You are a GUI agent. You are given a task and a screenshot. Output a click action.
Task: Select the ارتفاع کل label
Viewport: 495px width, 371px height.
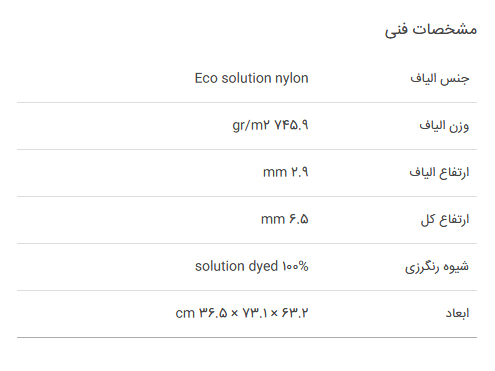pos(445,219)
